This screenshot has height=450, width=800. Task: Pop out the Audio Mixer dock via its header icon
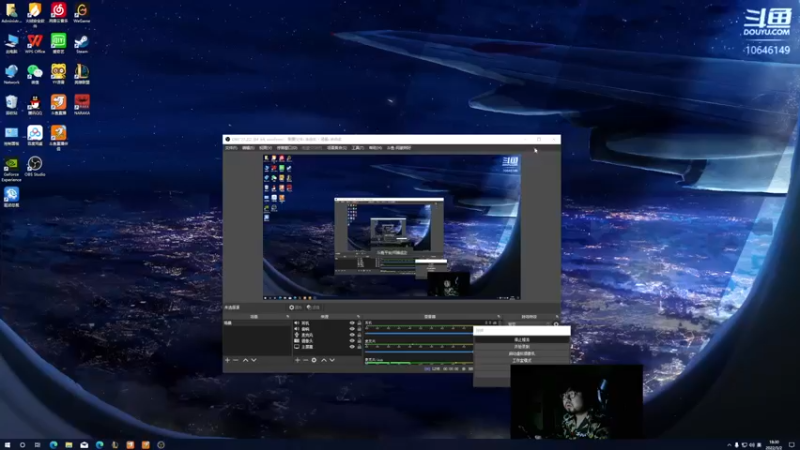click(498, 317)
